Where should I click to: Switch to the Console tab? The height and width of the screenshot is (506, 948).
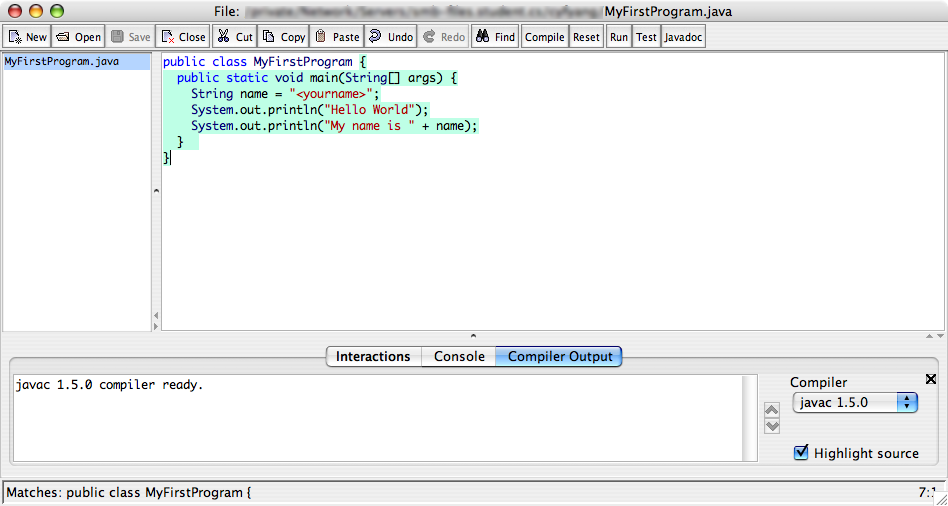pos(459,357)
